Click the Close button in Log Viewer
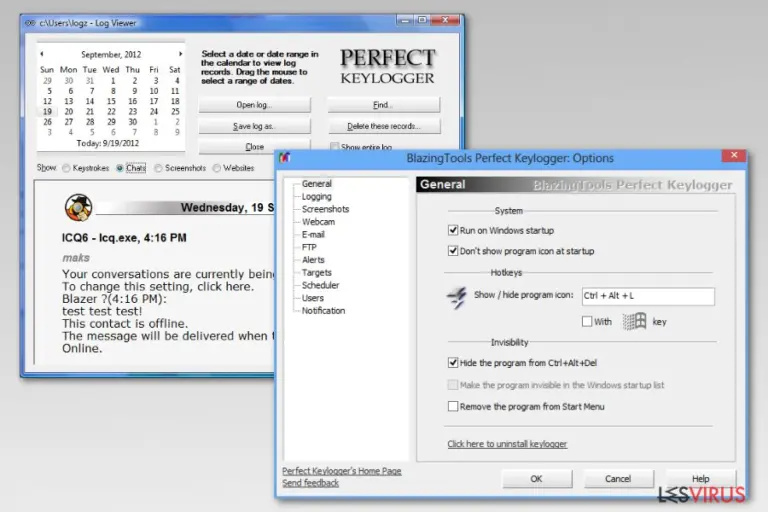Viewport: 768px width, 512px height. tap(254, 146)
